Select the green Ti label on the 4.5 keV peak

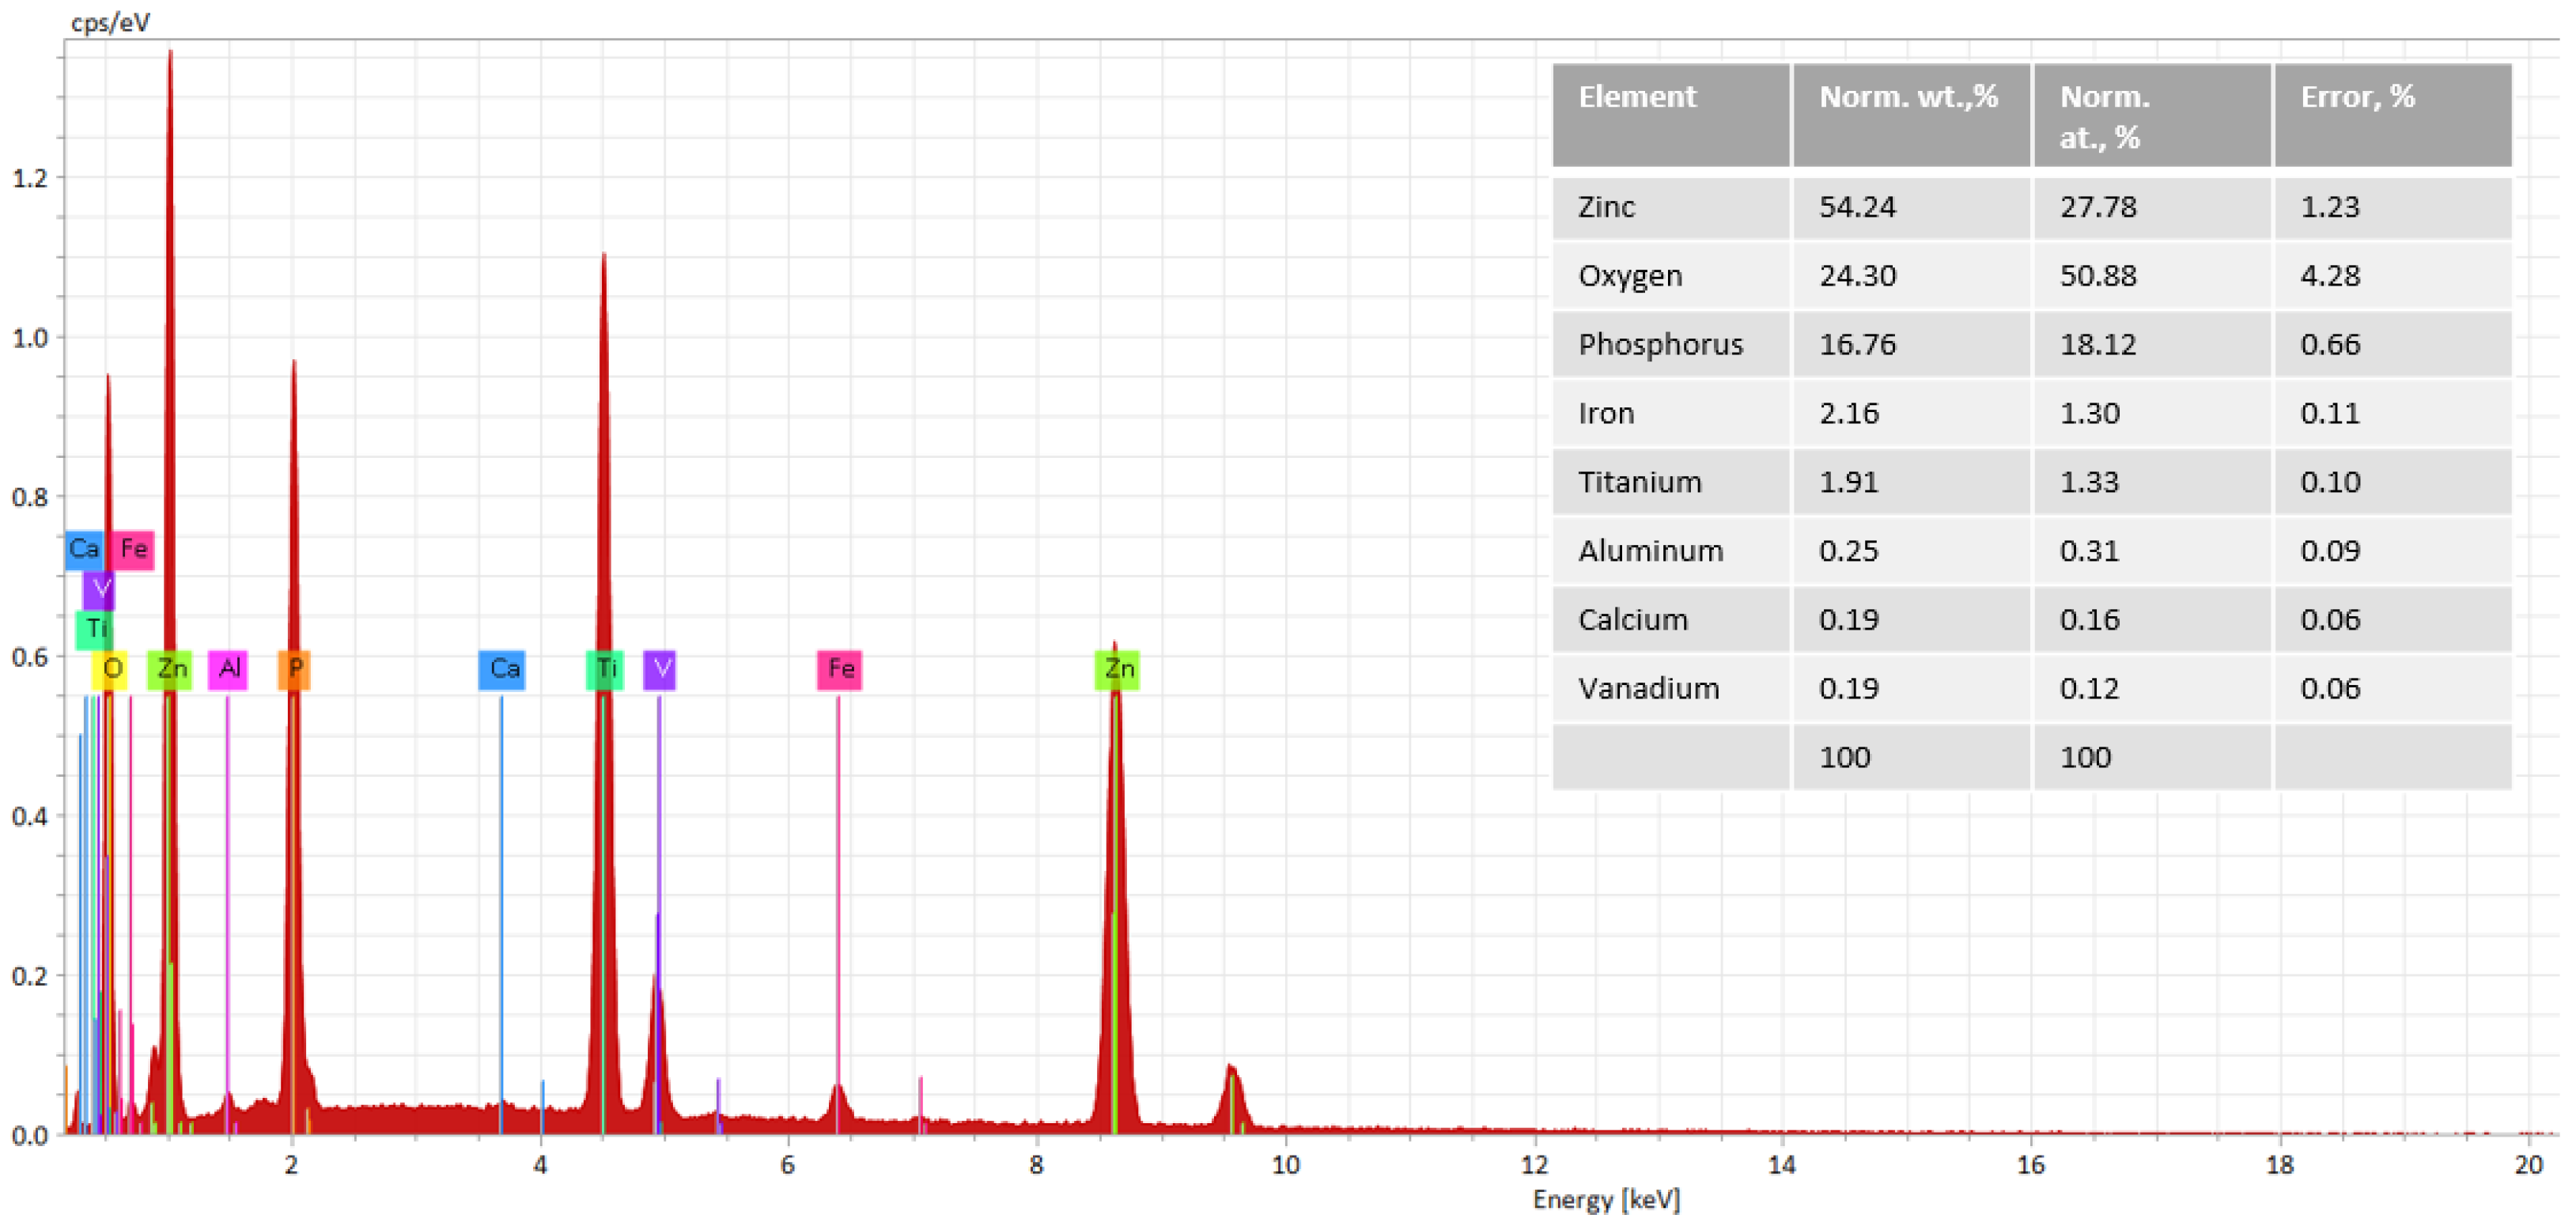[605, 669]
